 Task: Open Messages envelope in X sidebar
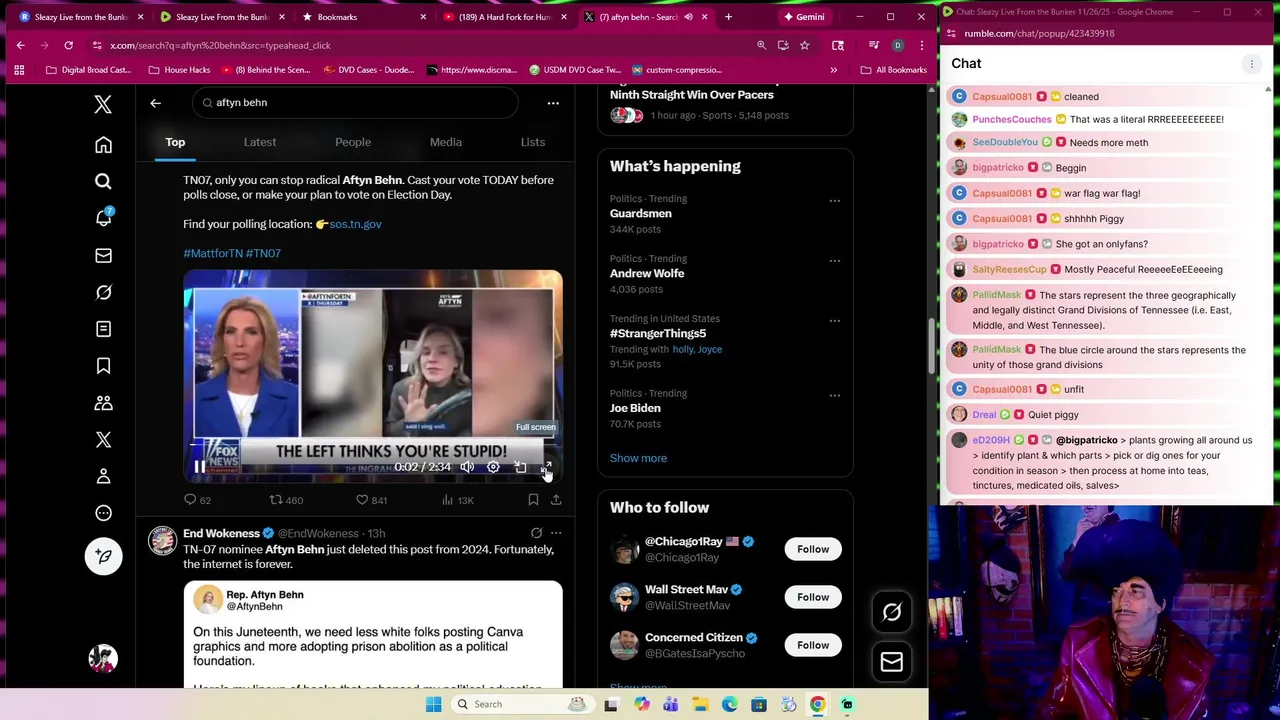point(103,255)
